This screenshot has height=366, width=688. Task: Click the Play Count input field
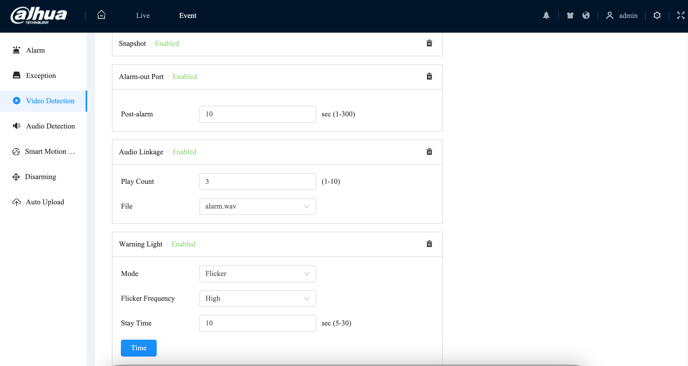point(258,181)
